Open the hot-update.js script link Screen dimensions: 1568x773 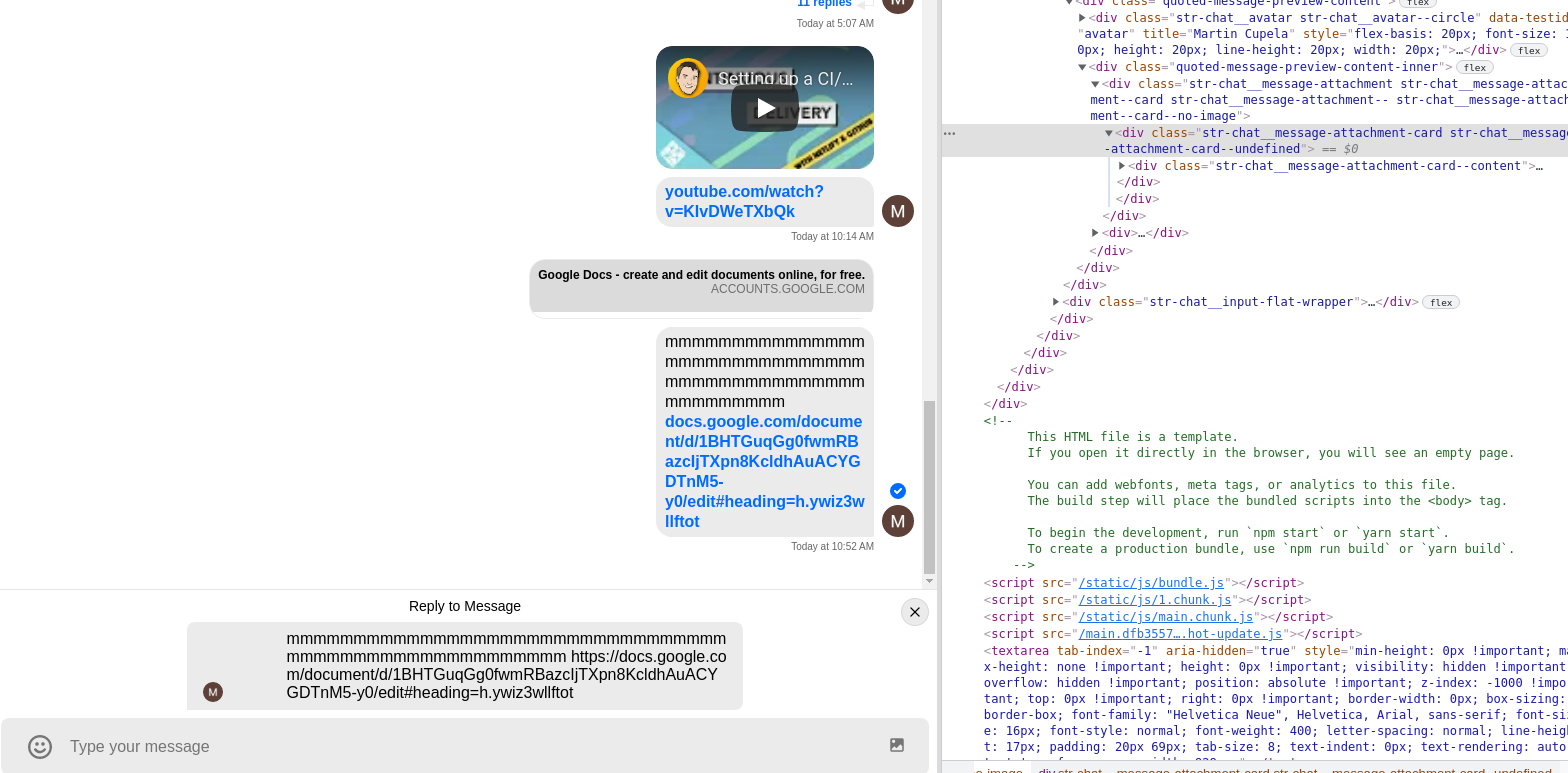point(1180,634)
